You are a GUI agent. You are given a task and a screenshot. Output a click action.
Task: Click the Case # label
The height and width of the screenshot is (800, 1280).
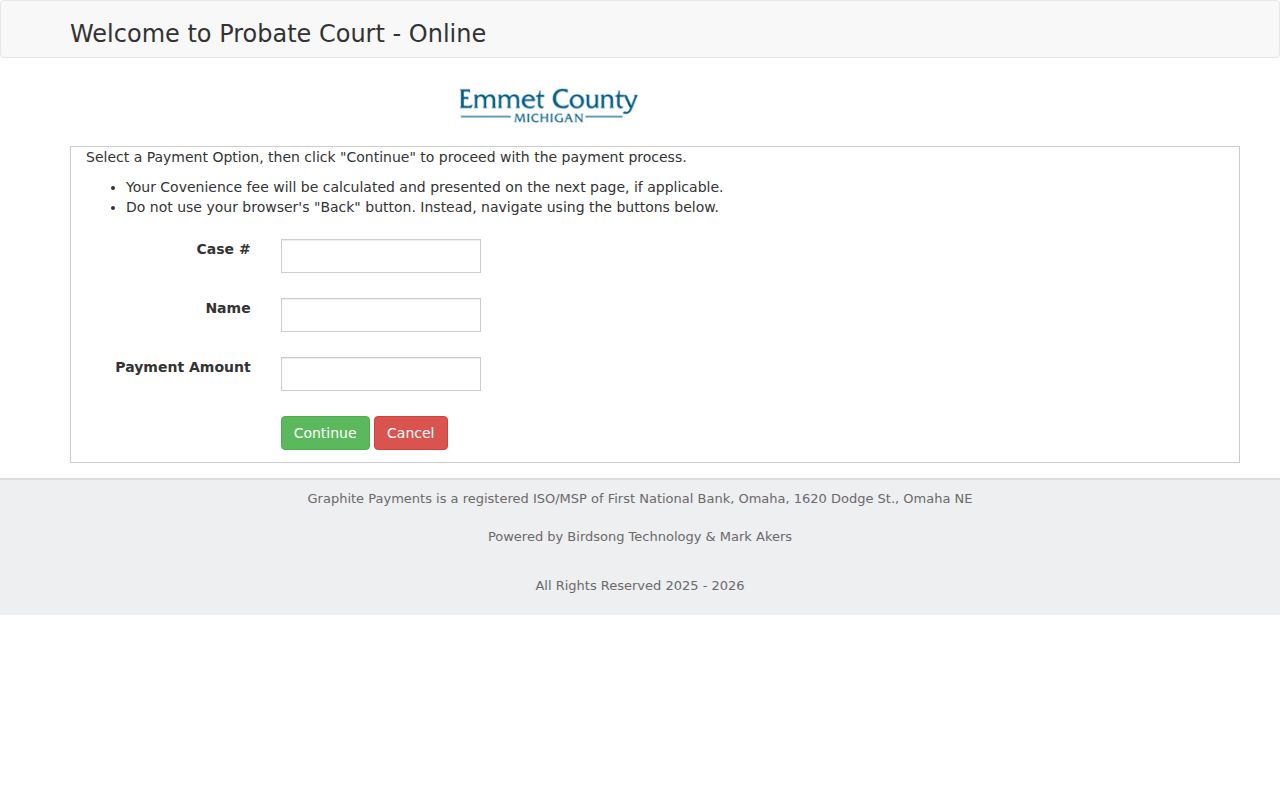point(223,249)
